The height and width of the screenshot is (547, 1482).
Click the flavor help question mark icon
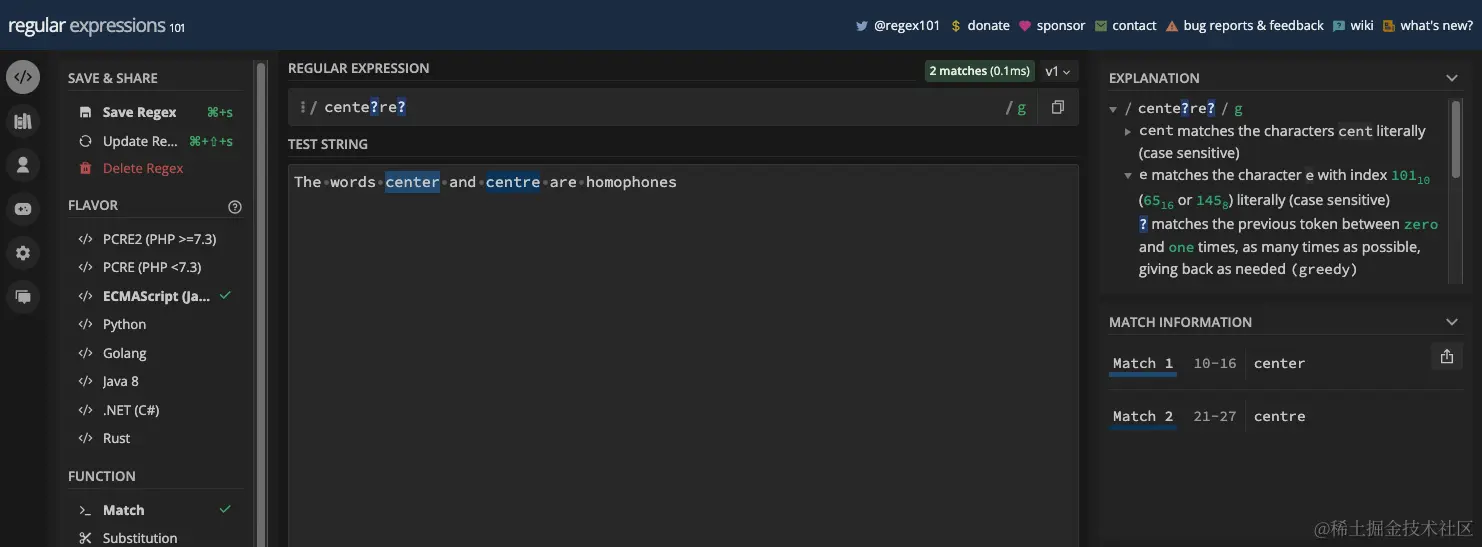click(x=235, y=207)
